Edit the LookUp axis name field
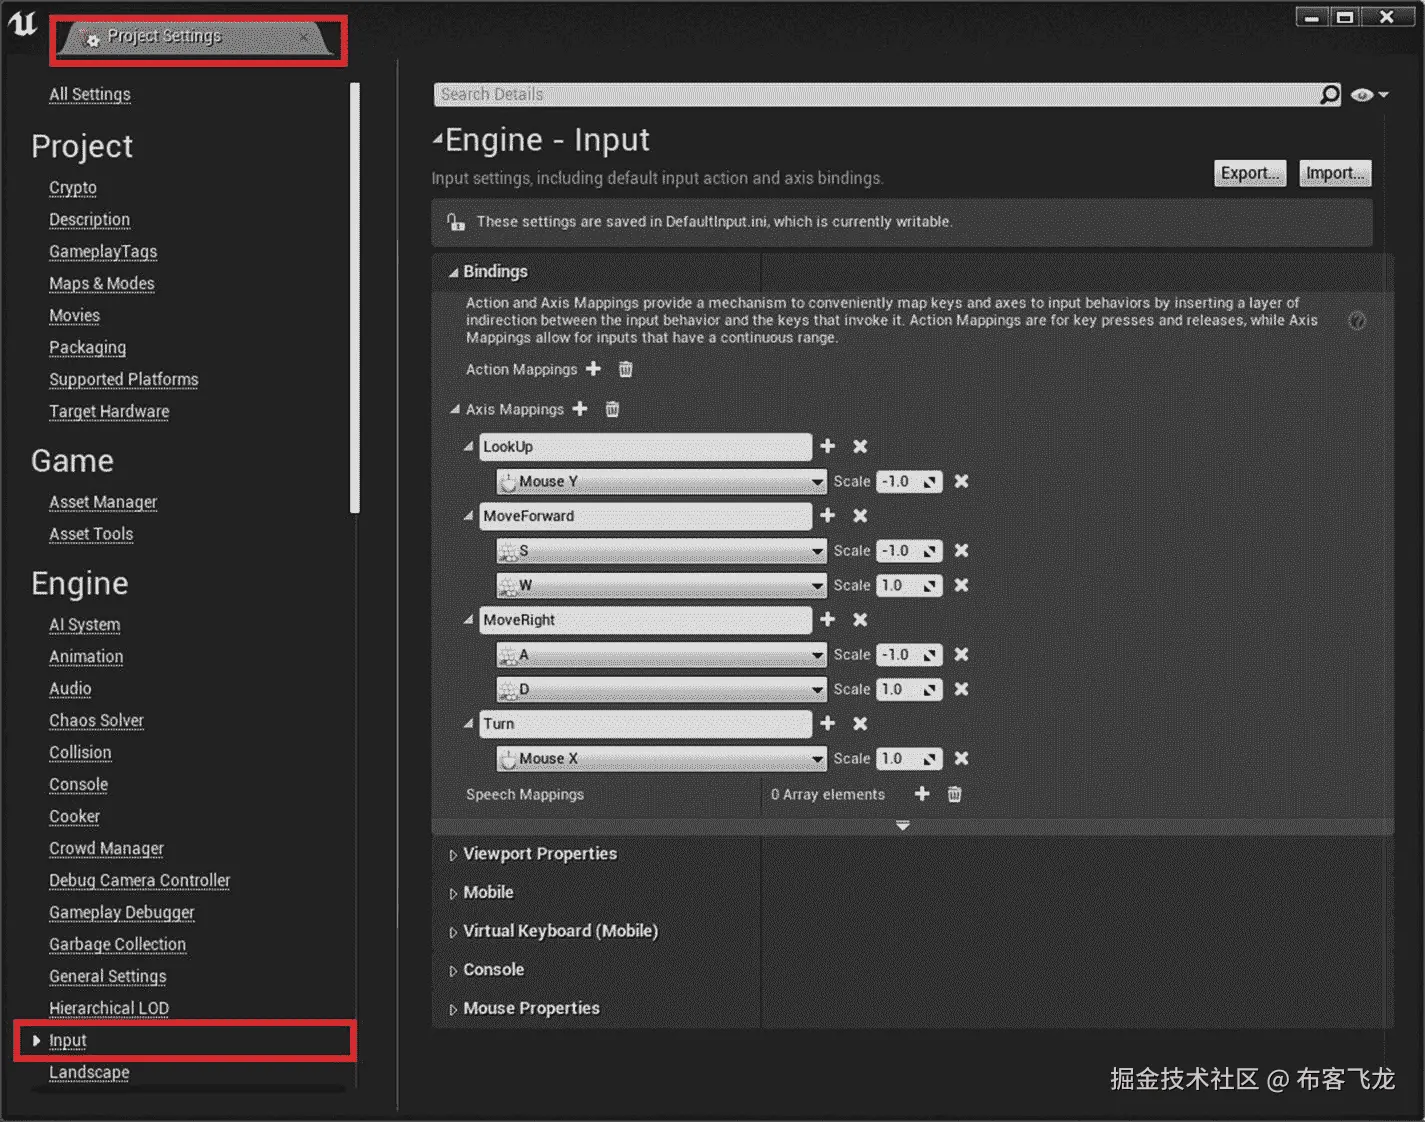 point(645,446)
